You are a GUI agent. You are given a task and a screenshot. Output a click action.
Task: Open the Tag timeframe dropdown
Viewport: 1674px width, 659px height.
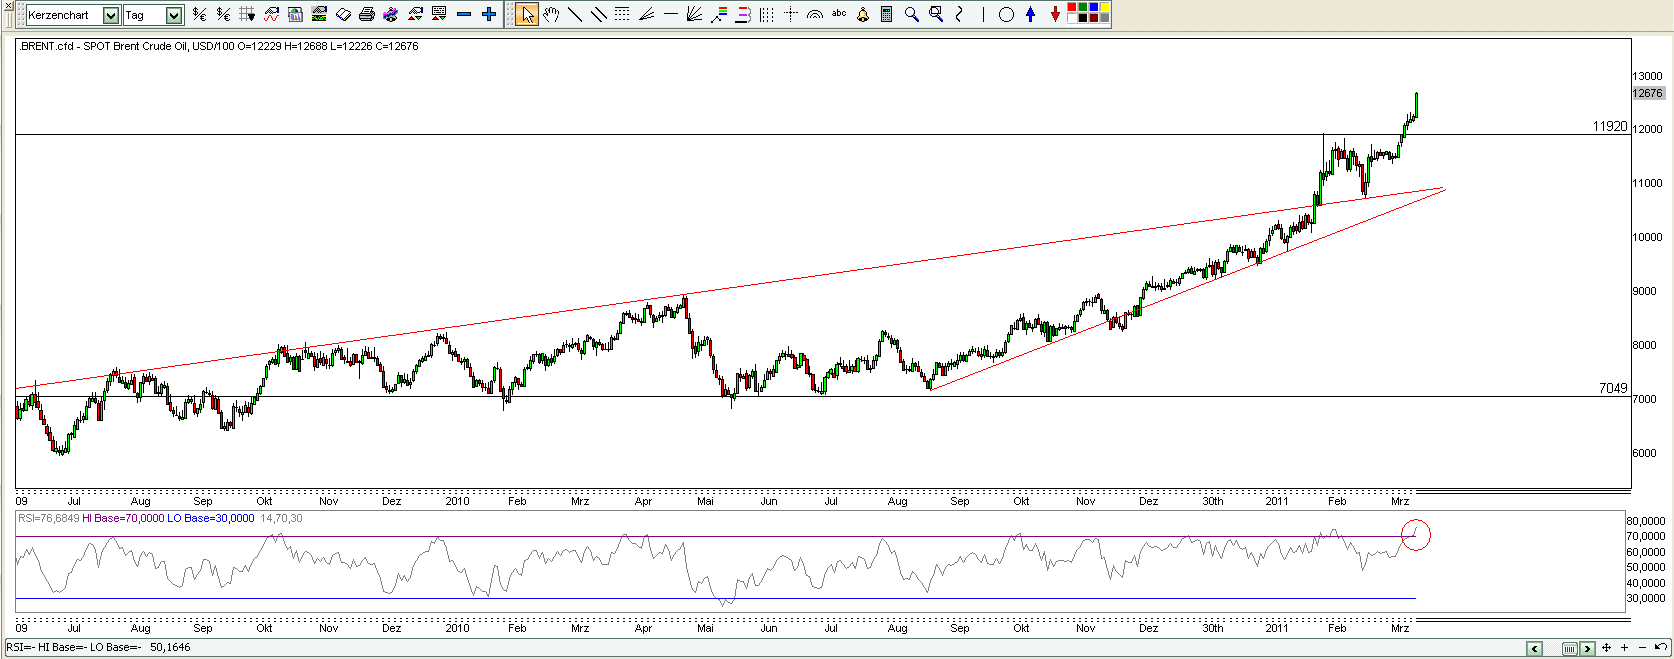click(x=173, y=15)
